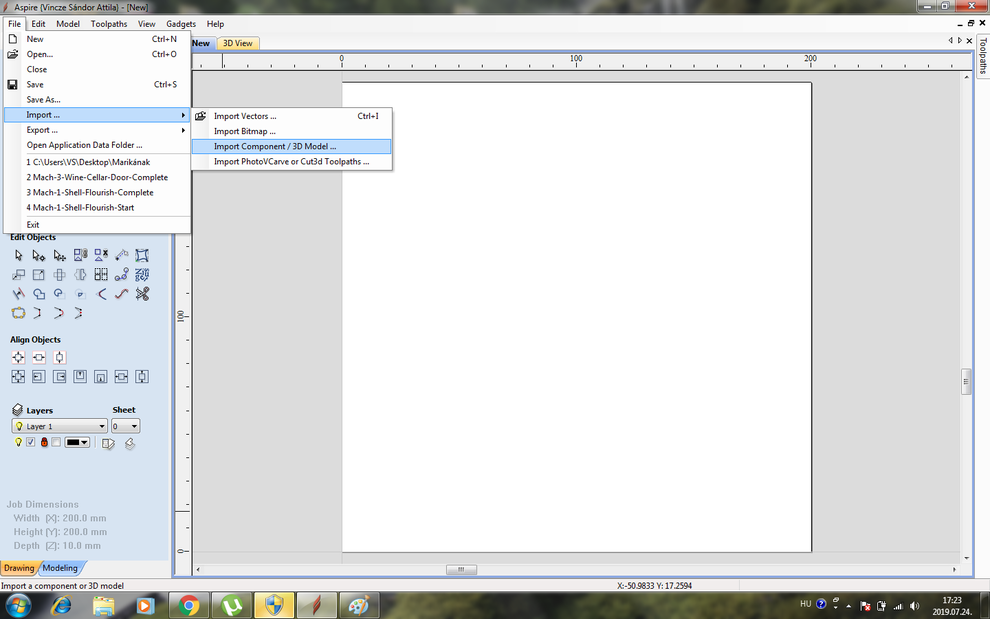The image size is (990, 619).
Task: Click the insert new layer icon
Action: coord(109,443)
